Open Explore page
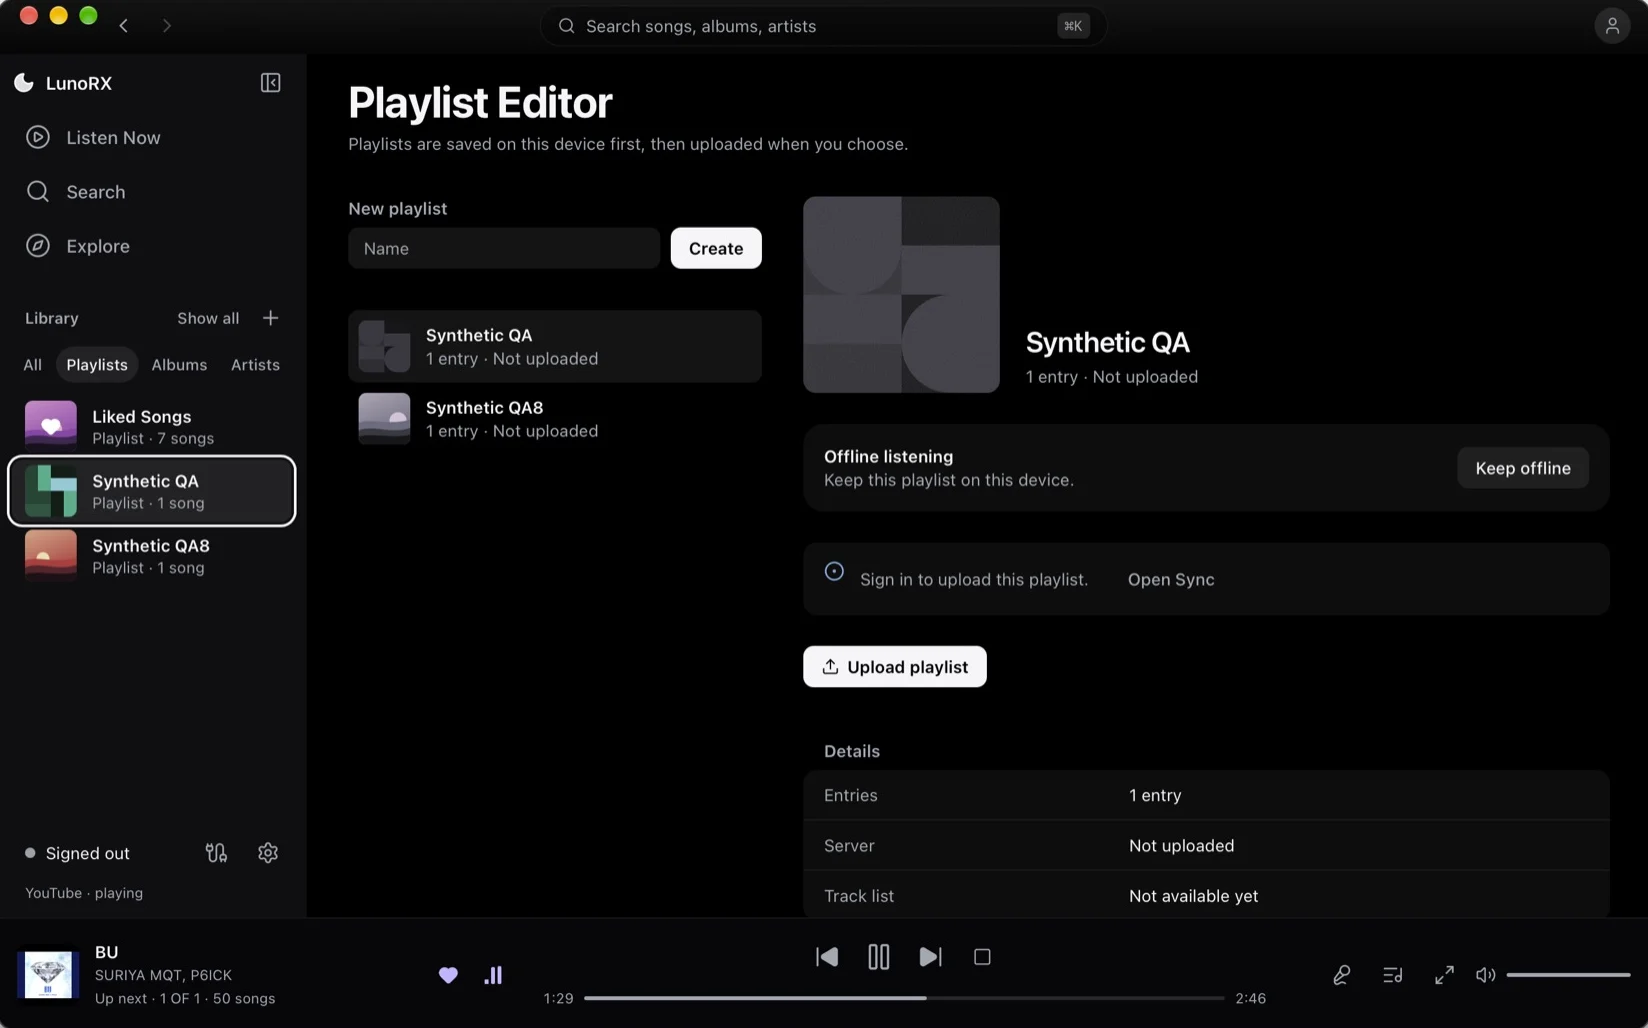Screen dimensions: 1648x1028 pyautogui.click(x=153, y=246)
